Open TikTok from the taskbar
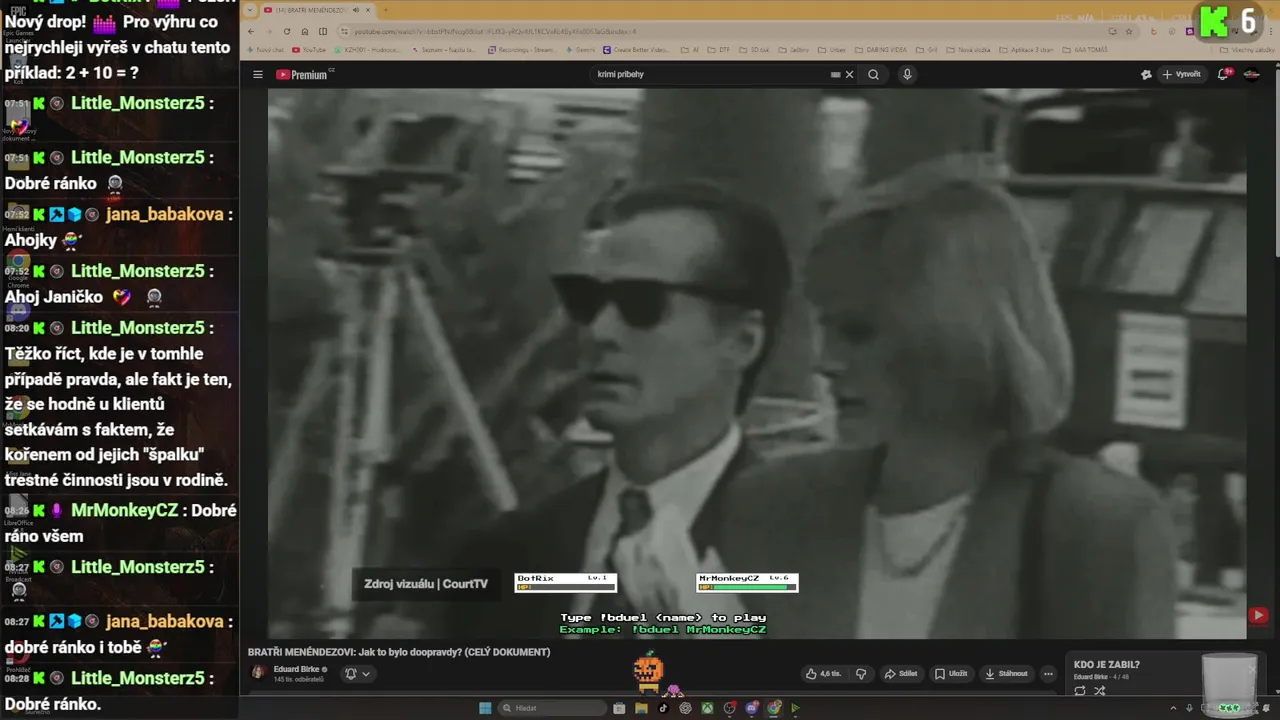 coord(663,708)
